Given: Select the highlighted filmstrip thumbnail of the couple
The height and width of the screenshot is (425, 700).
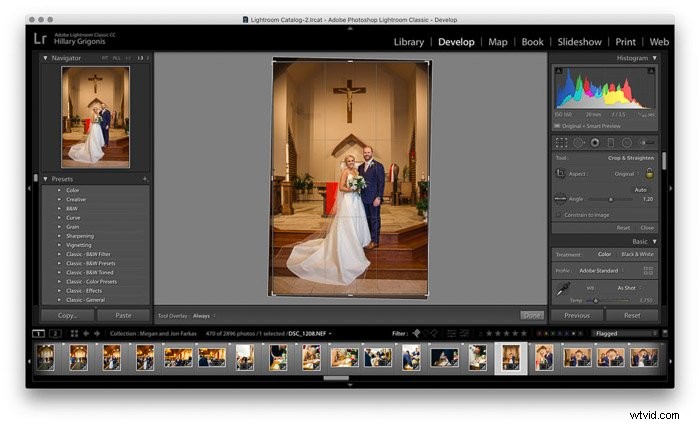Looking at the screenshot, I should (x=511, y=358).
